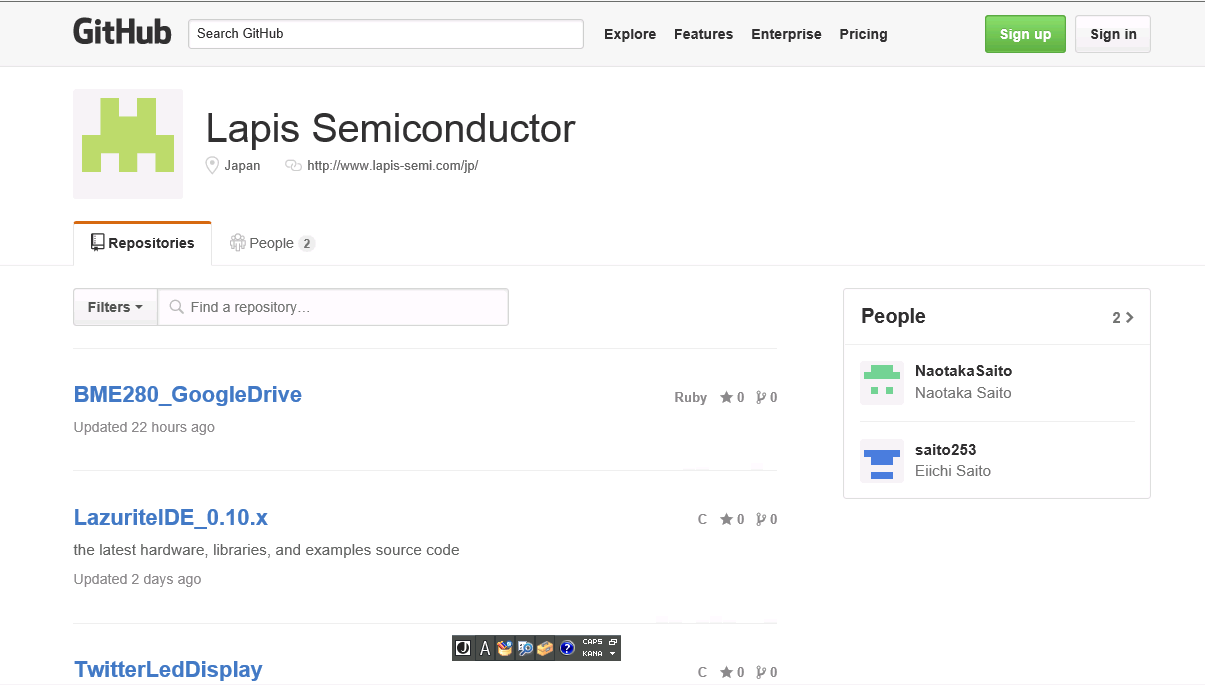Click the IME dictionary search magnifier icon
The width and height of the screenshot is (1205, 685).
click(525, 648)
